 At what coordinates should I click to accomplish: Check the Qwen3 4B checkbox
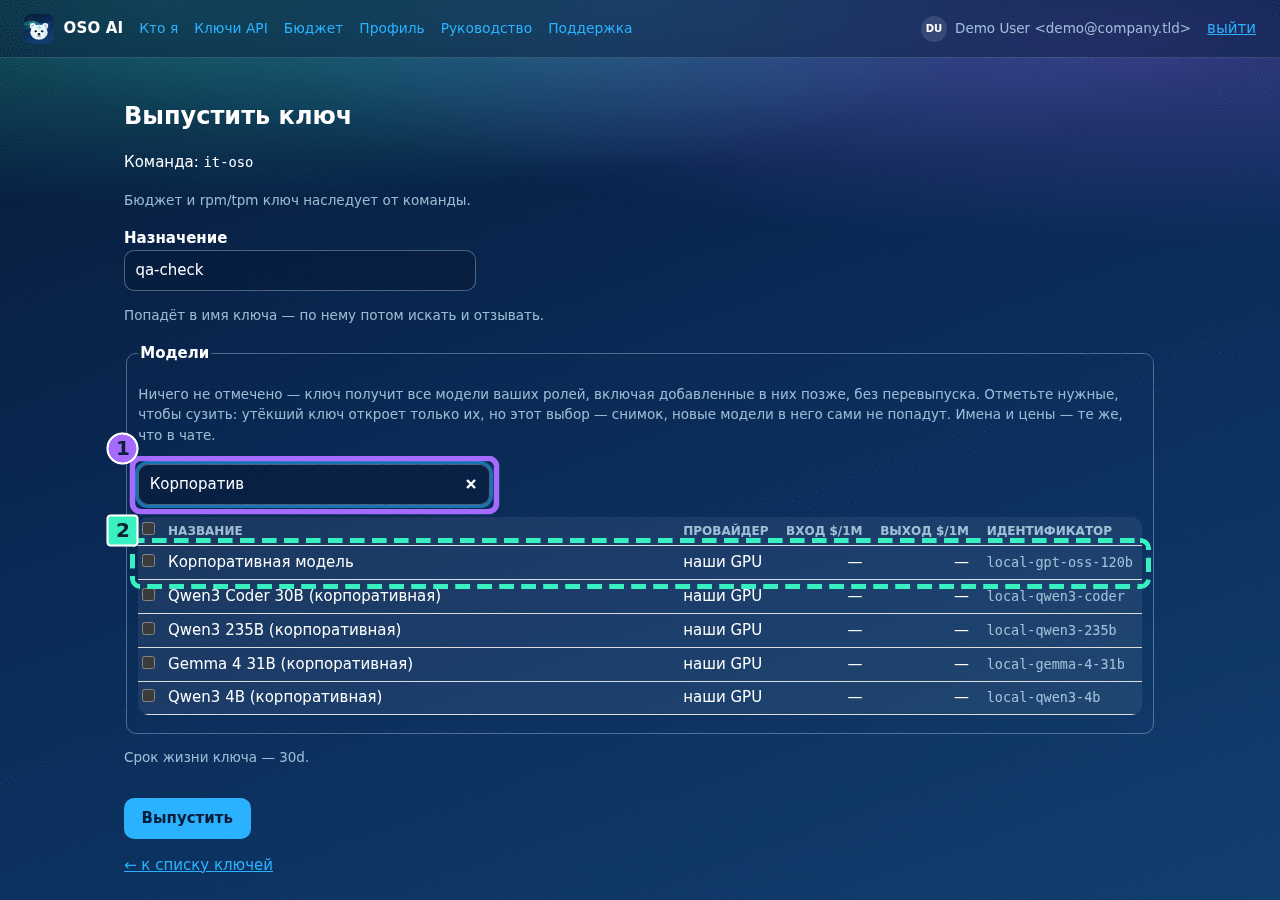click(x=148, y=695)
